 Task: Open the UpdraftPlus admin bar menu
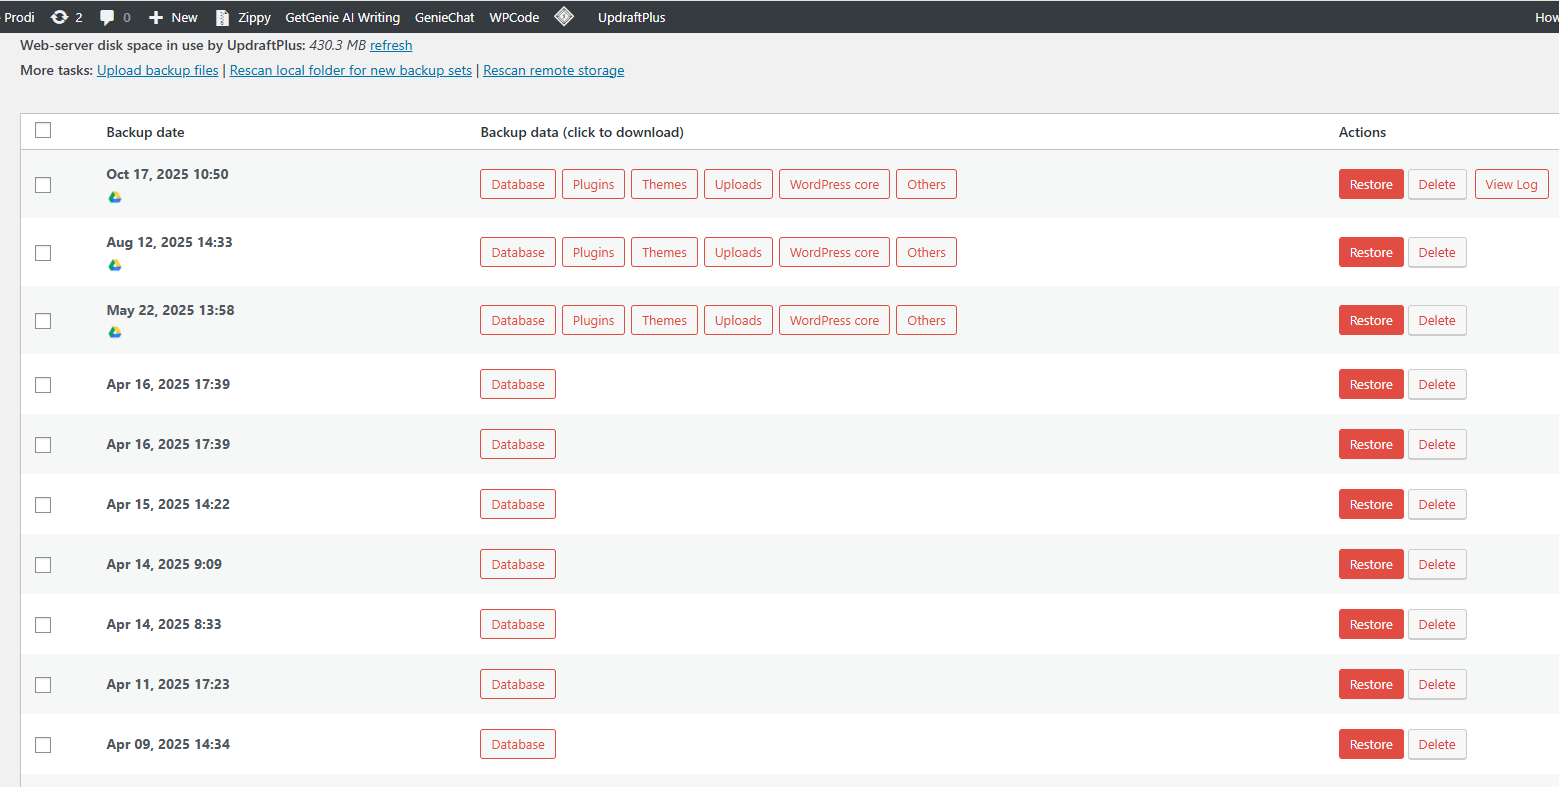(x=631, y=17)
